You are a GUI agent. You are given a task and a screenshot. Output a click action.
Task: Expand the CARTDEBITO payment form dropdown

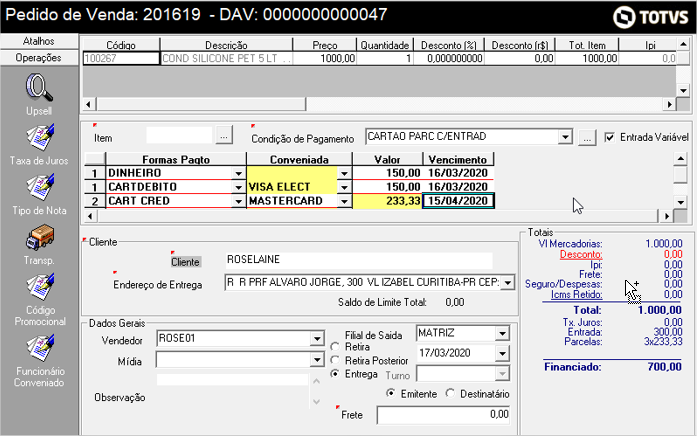pyautogui.click(x=239, y=187)
